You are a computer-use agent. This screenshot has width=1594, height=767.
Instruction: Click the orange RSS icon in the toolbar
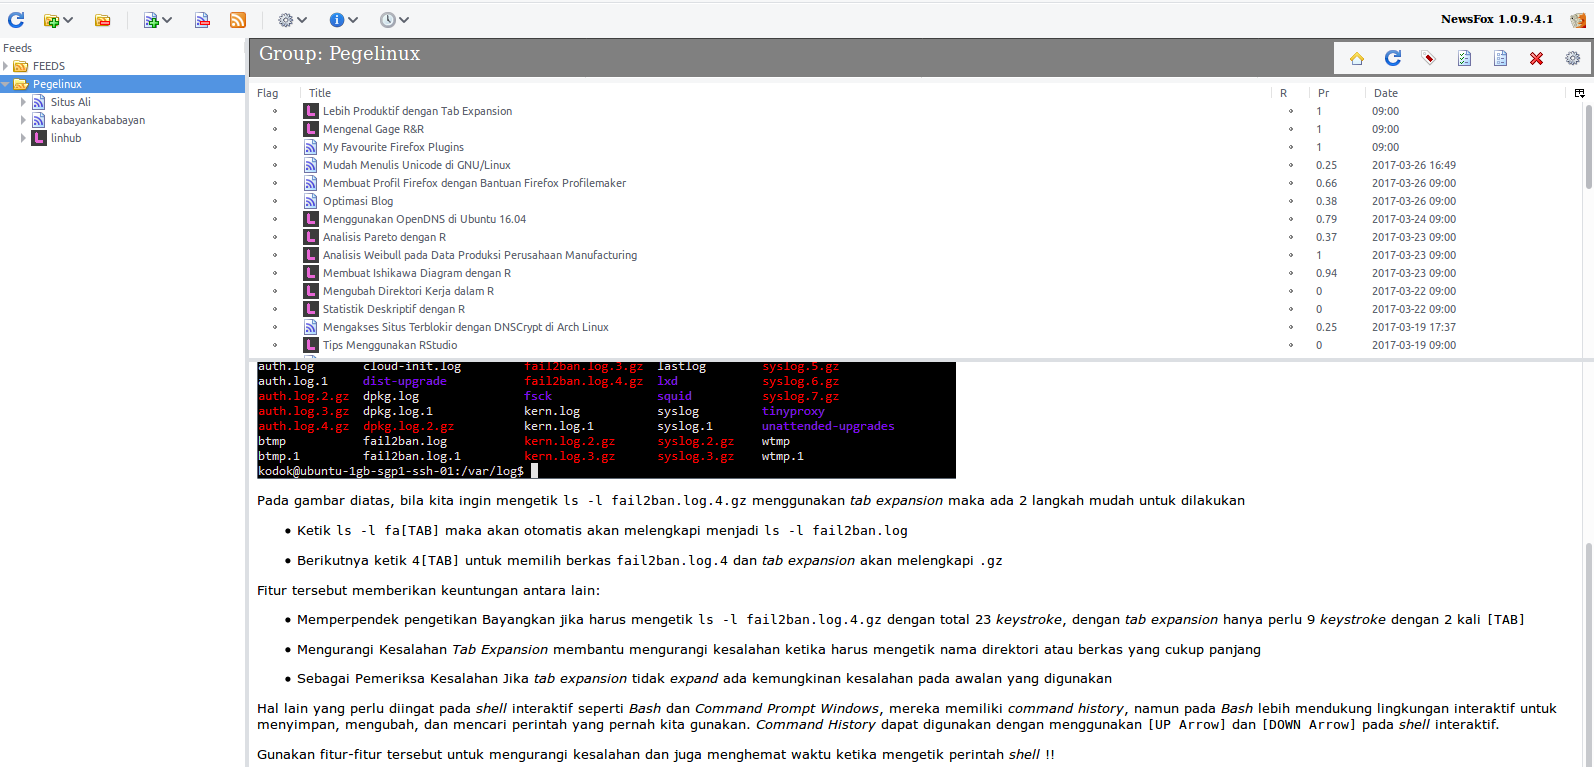(238, 20)
